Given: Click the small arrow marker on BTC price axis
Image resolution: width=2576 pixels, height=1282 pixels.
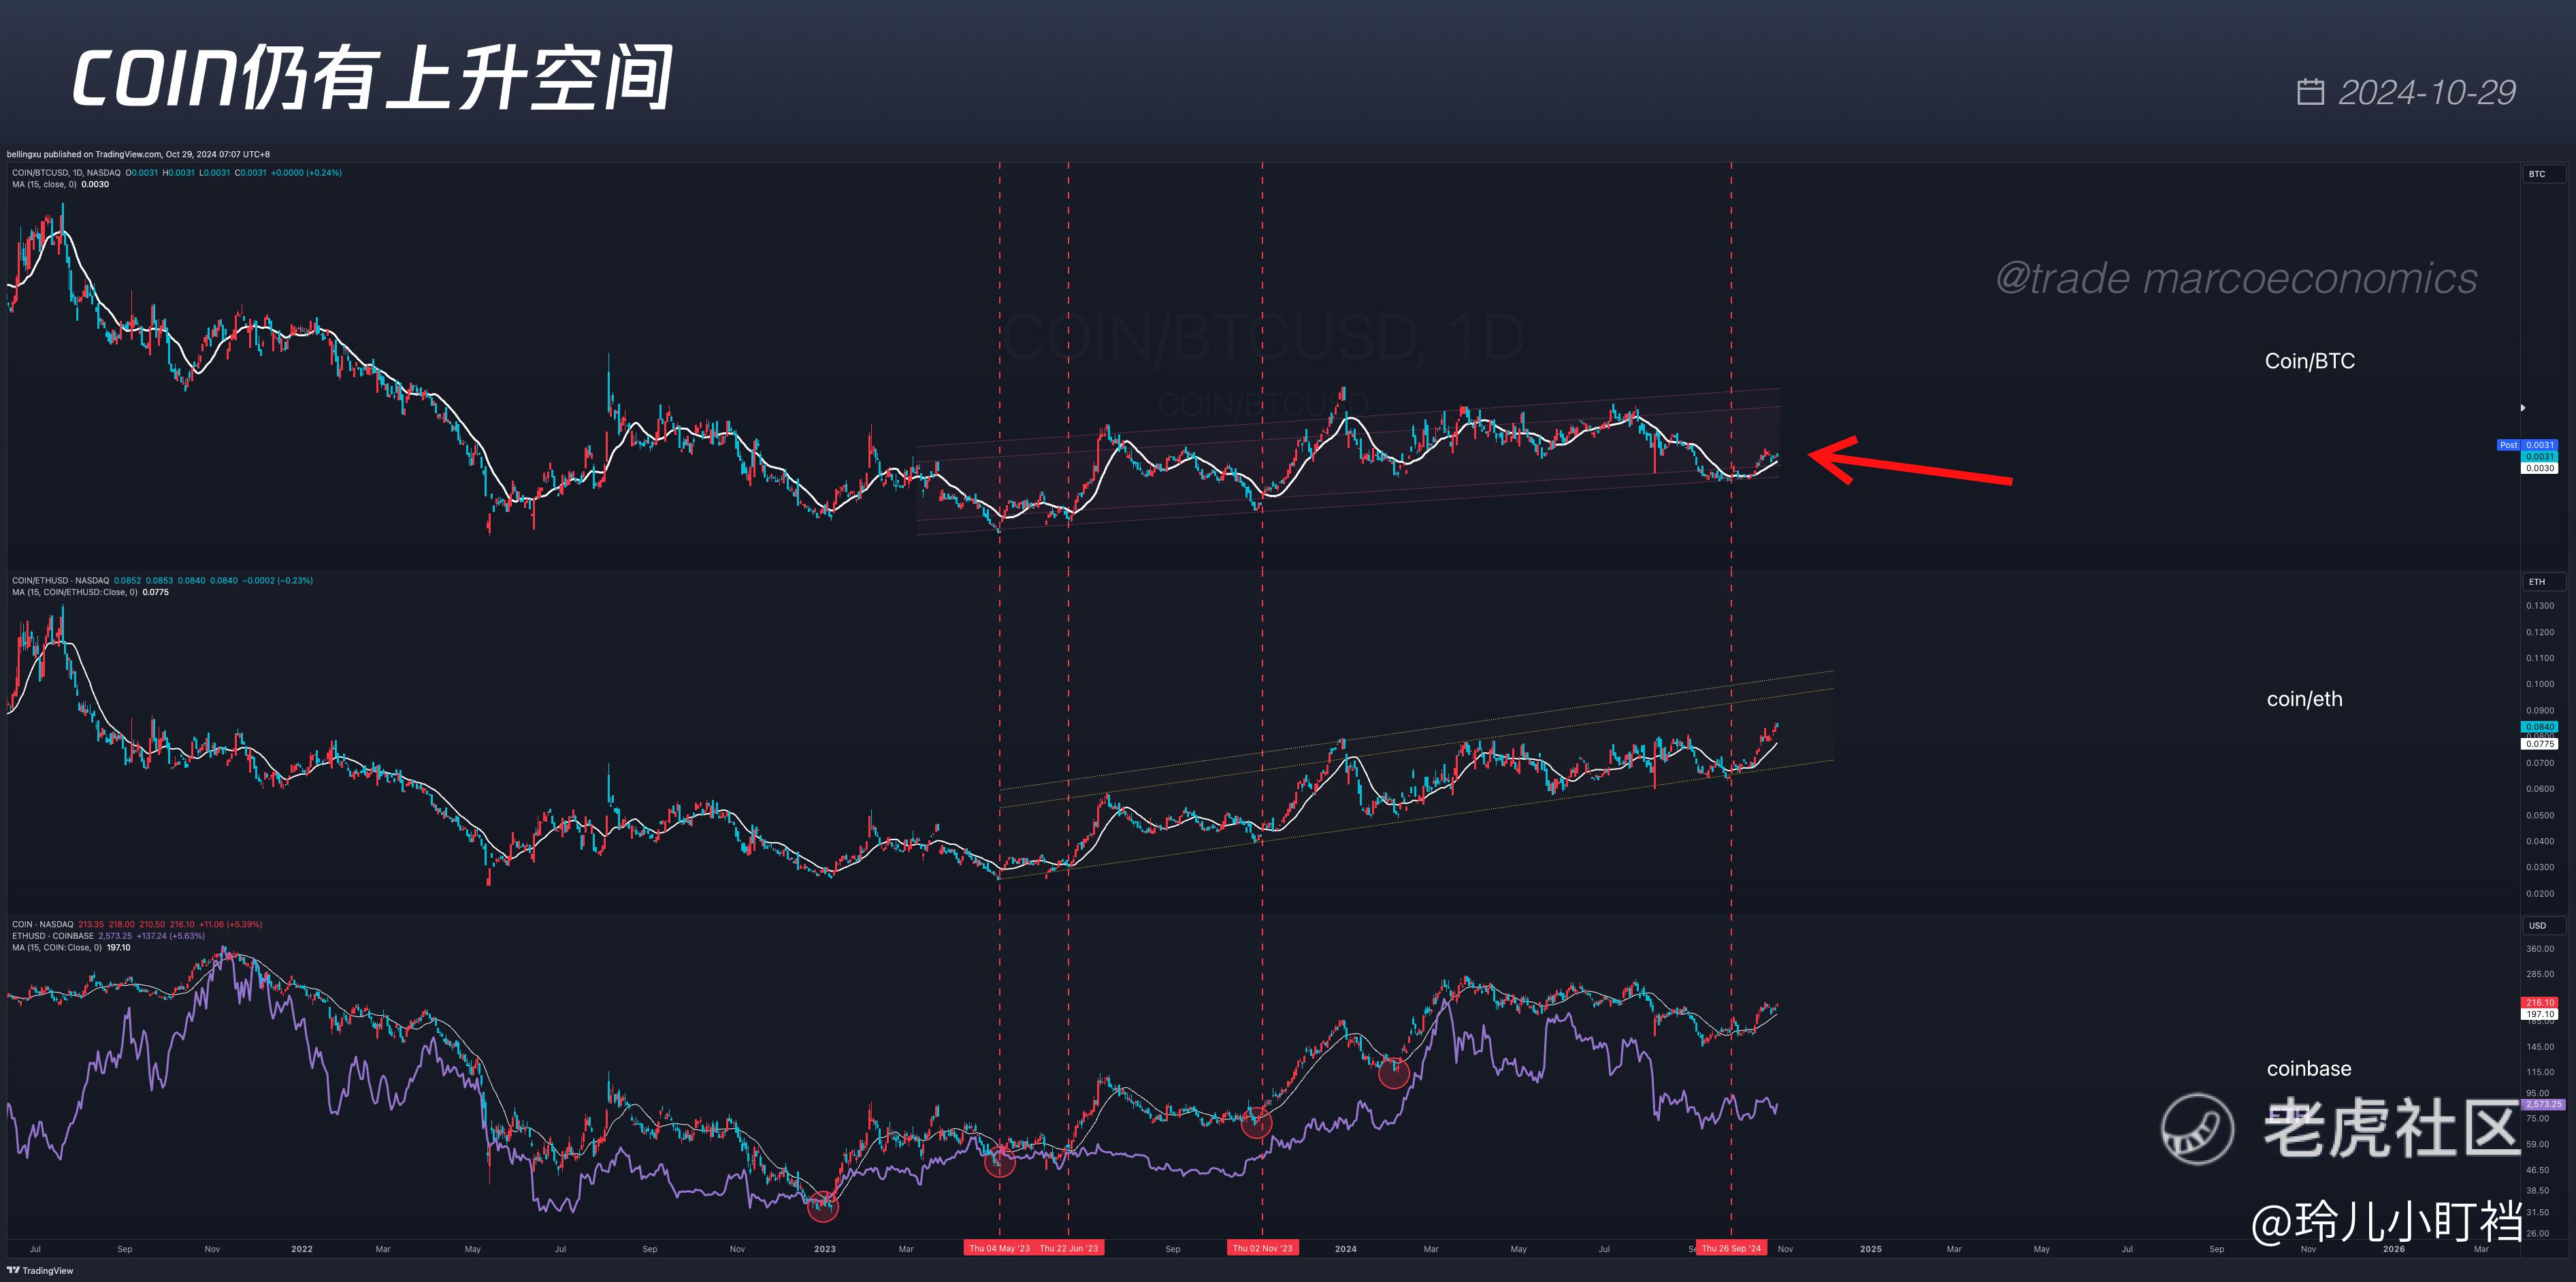Looking at the screenshot, I should tap(2523, 408).
